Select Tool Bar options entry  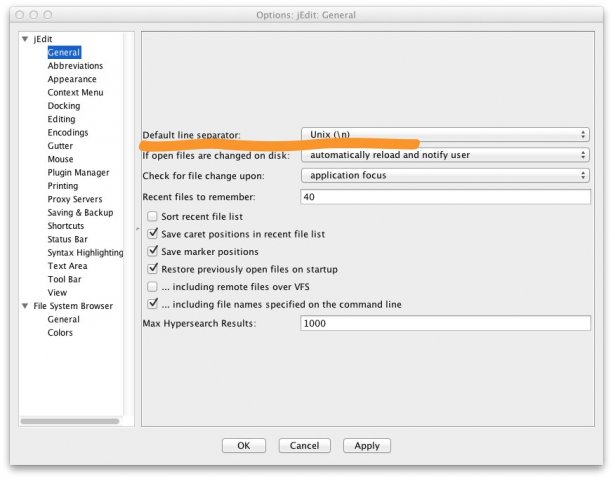pos(65,279)
